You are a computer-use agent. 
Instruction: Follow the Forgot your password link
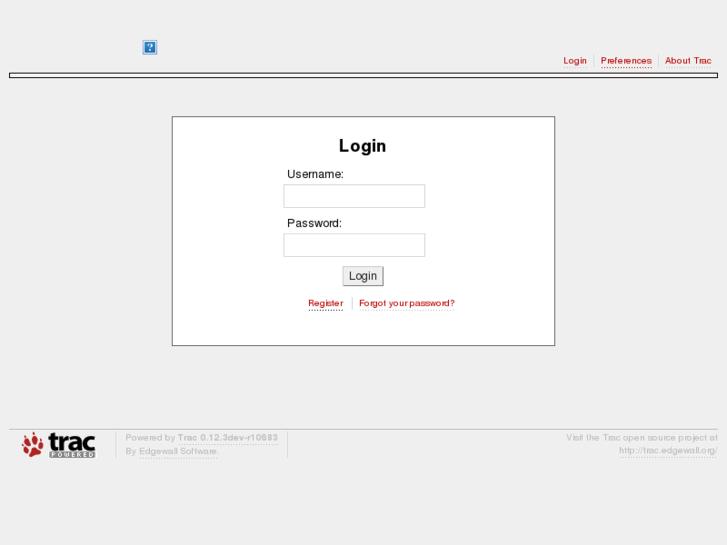pyautogui.click(x=407, y=303)
